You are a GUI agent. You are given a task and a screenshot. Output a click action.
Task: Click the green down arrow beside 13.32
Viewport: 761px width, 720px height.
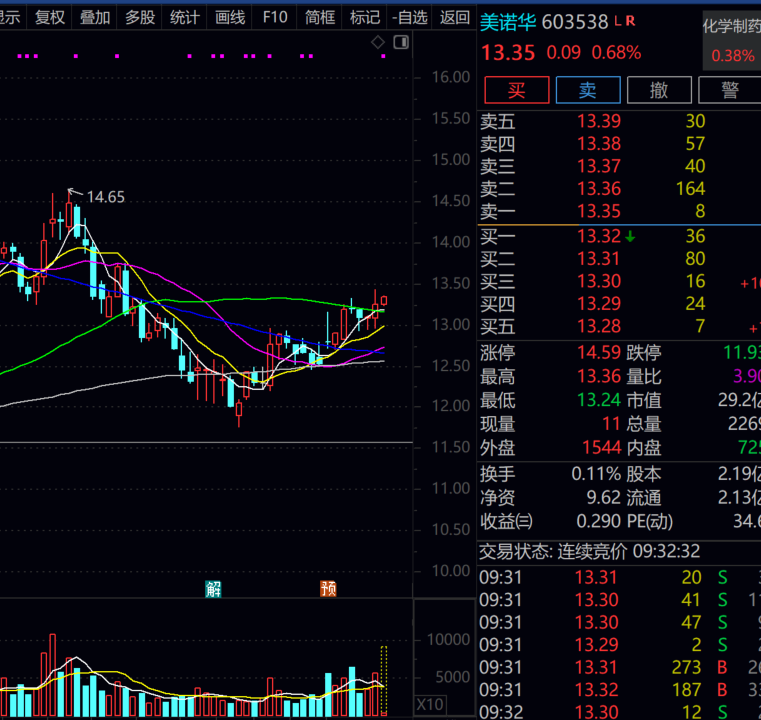coord(630,237)
